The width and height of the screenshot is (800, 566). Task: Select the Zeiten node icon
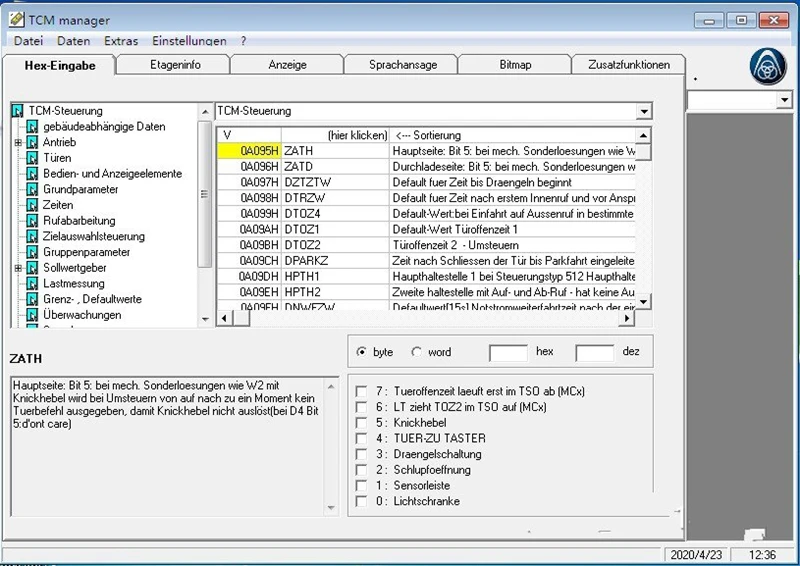32,205
